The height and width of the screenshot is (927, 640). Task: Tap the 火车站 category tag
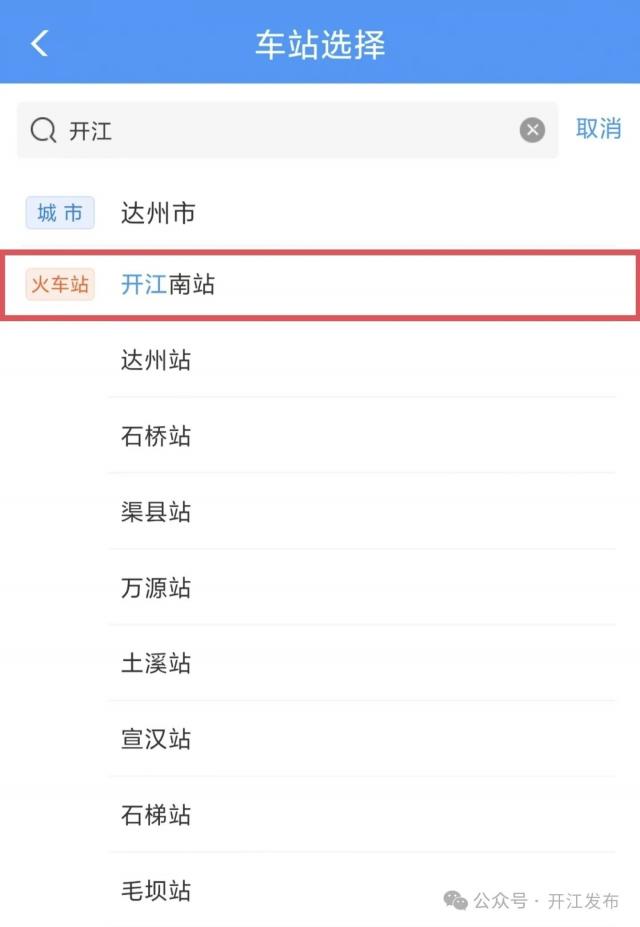coord(60,285)
